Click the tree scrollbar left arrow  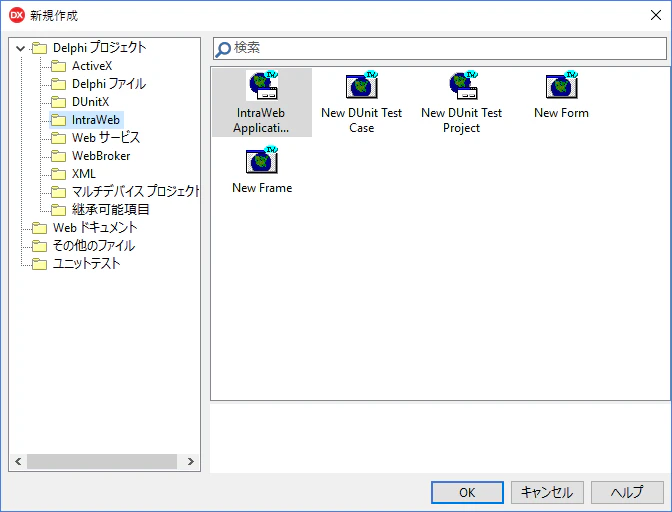coord(18,461)
